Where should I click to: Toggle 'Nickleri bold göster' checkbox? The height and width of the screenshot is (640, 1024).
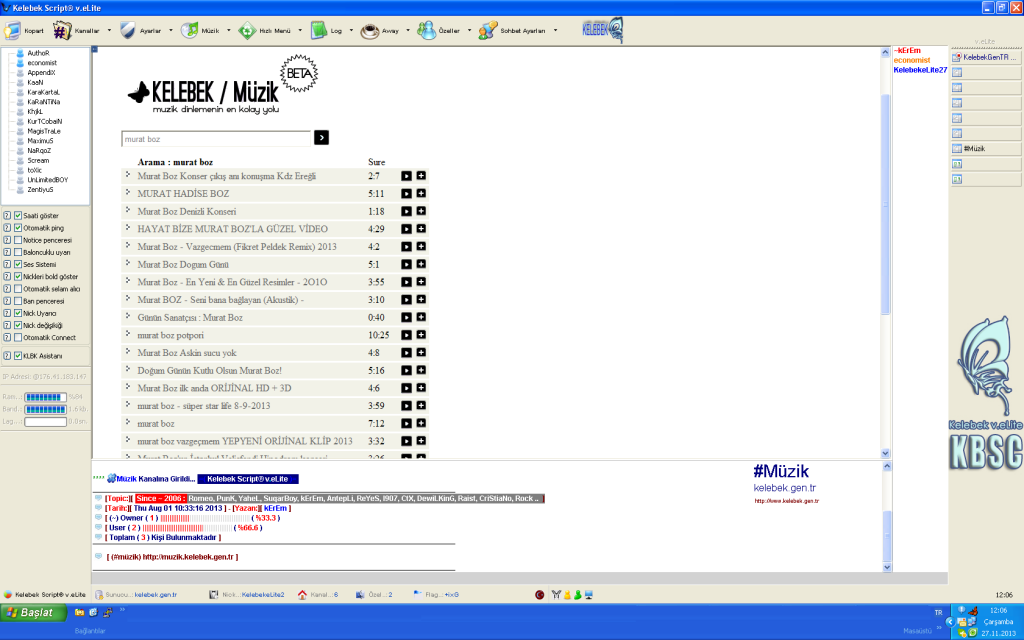[x=18, y=277]
